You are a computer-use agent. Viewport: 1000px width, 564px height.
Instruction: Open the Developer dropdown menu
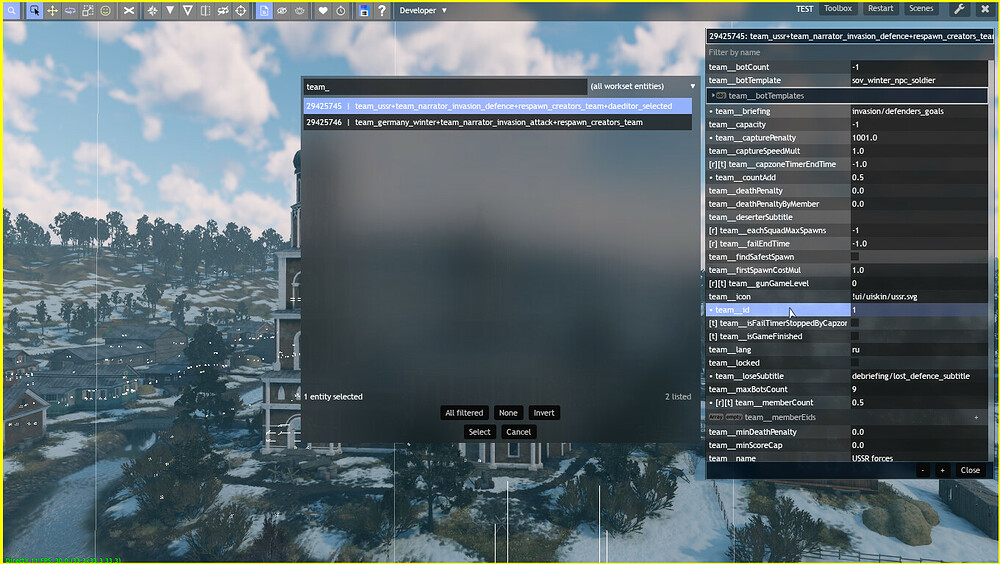point(423,10)
